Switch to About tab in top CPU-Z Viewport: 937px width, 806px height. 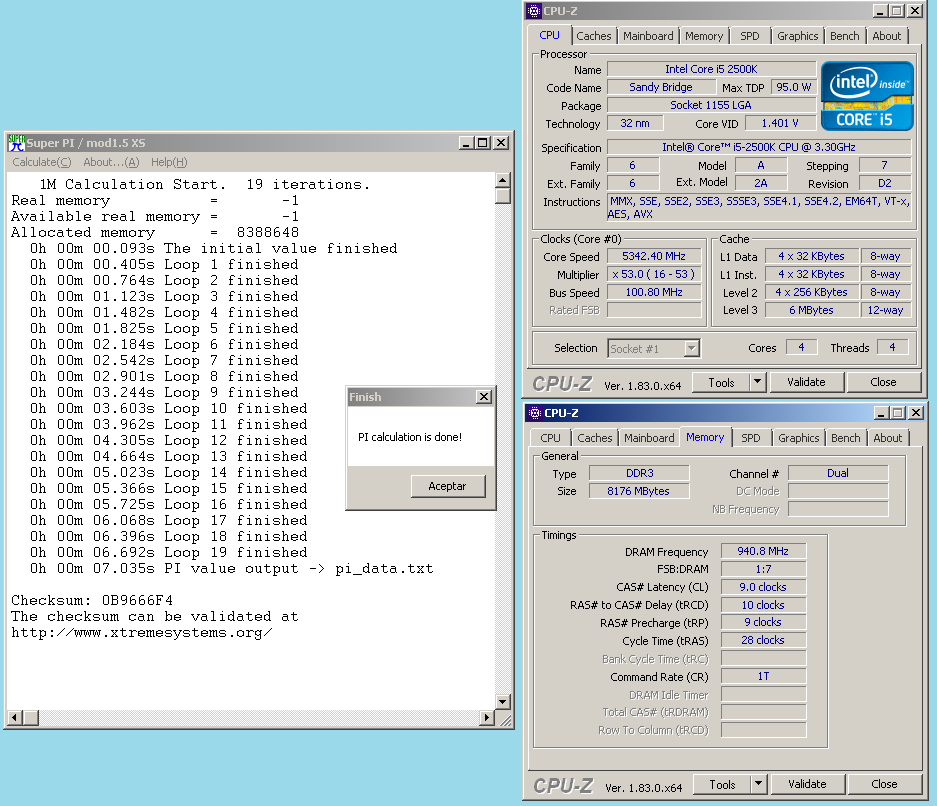(887, 36)
